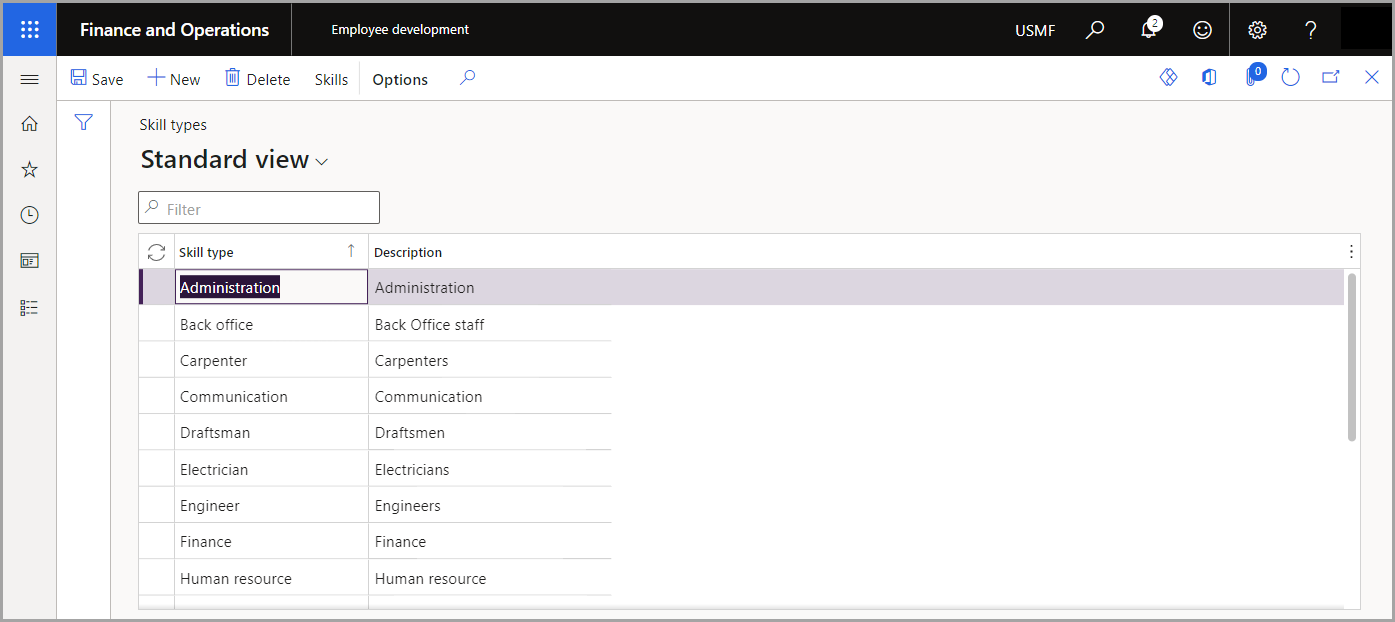The image size is (1395, 622).
Task: Click the action pane search icon
Action: pyautogui.click(x=467, y=78)
